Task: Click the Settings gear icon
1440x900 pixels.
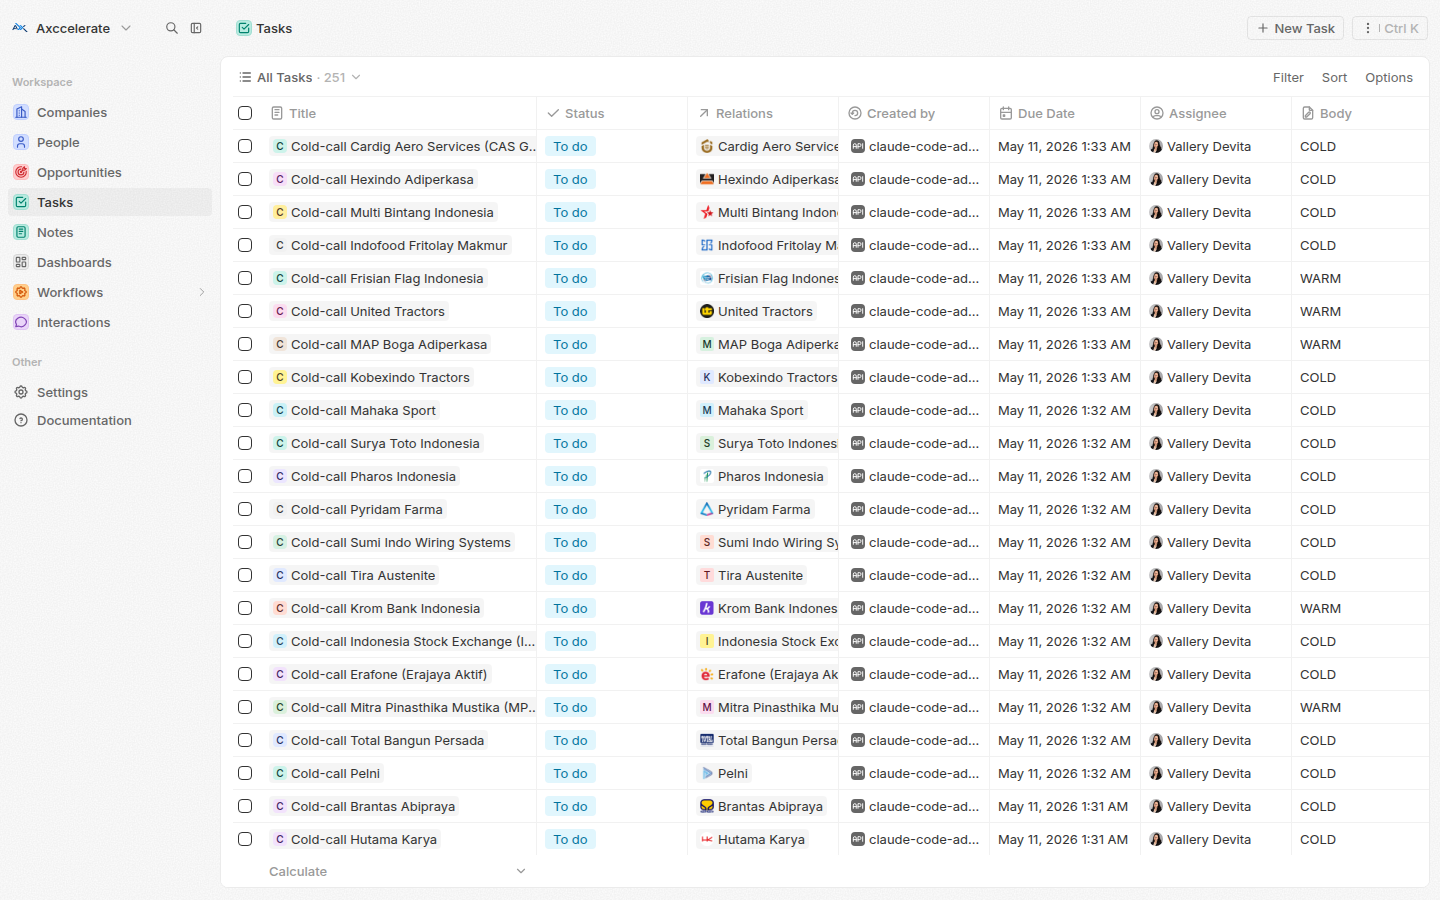Action: [x=21, y=392]
